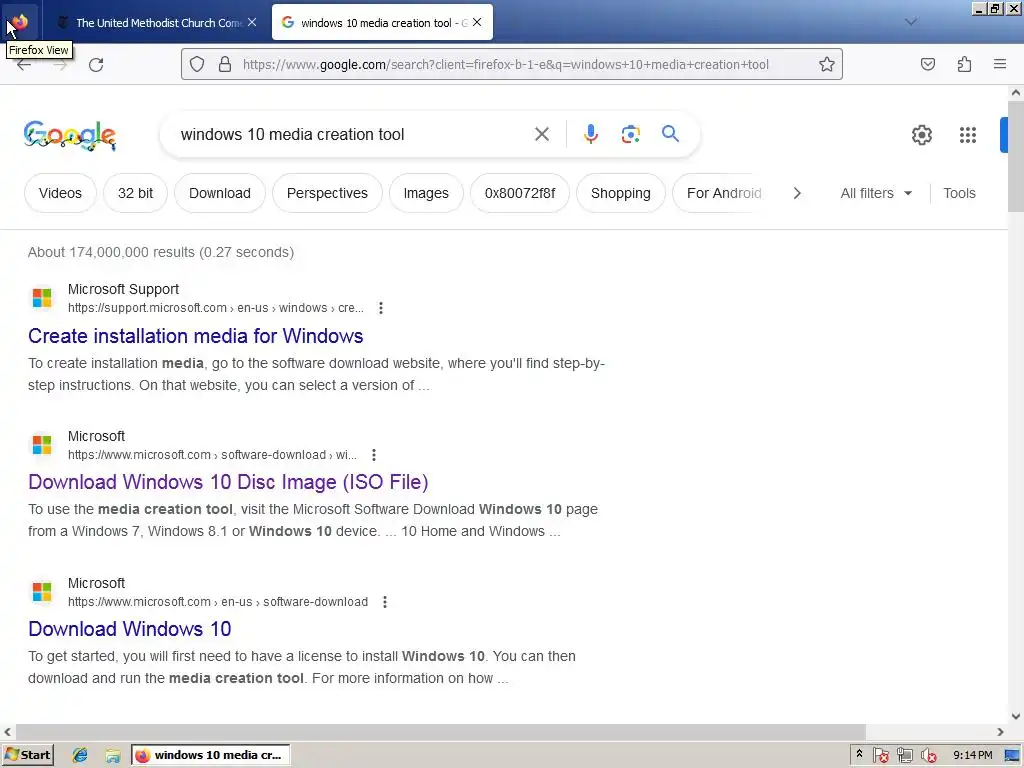Save page to Pocket
1024x768 pixels.
tap(928, 64)
